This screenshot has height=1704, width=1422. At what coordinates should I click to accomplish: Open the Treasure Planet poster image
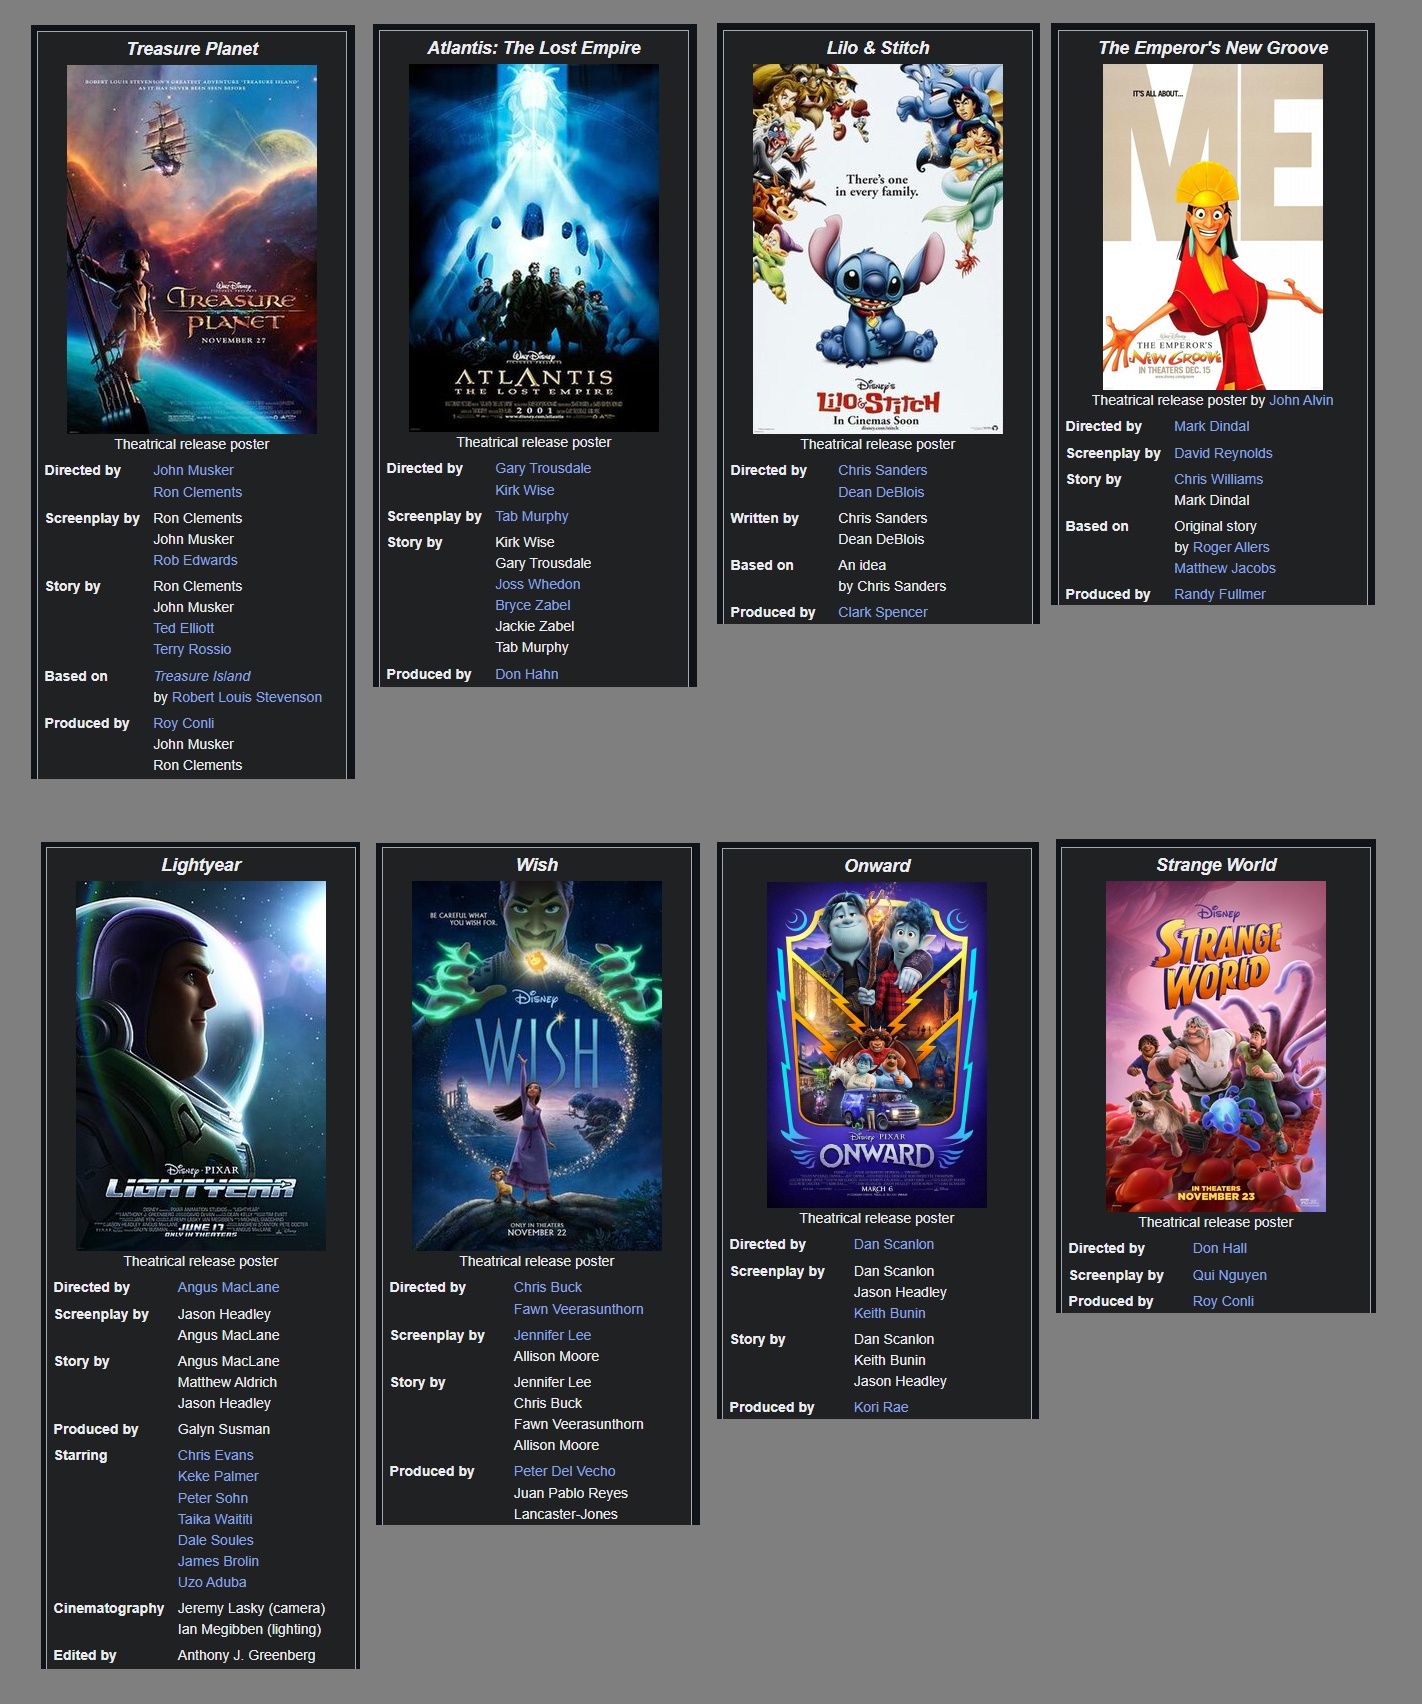pyautogui.click(x=192, y=249)
